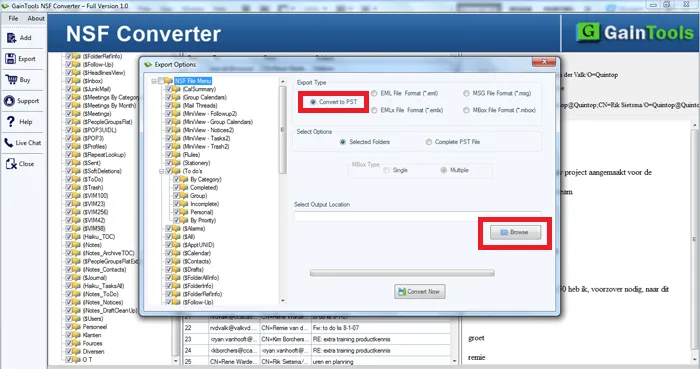This screenshot has height=369, width=700.
Task: Click dialog tree scrollbar up arrow
Action: coord(282,82)
